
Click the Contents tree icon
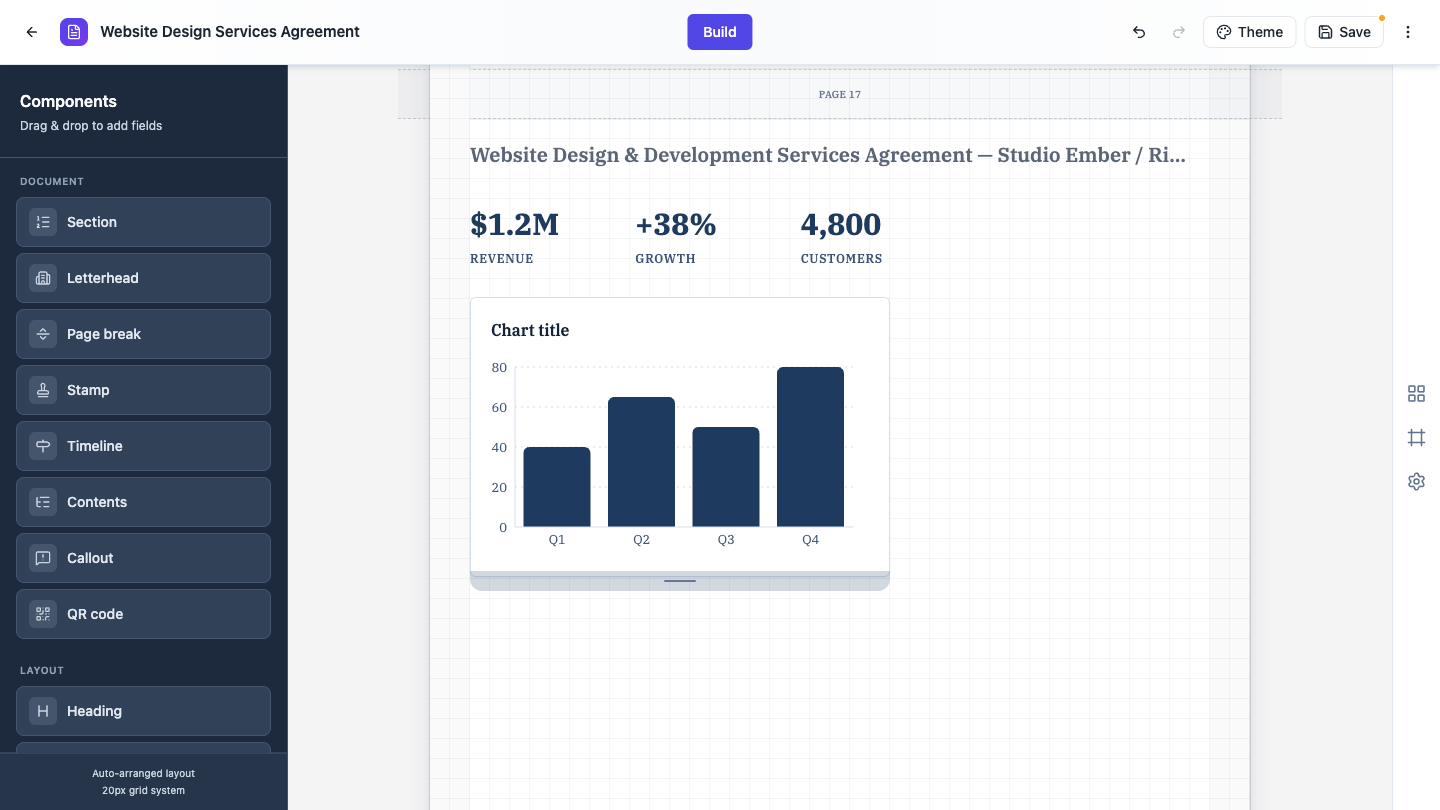coord(43,502)
